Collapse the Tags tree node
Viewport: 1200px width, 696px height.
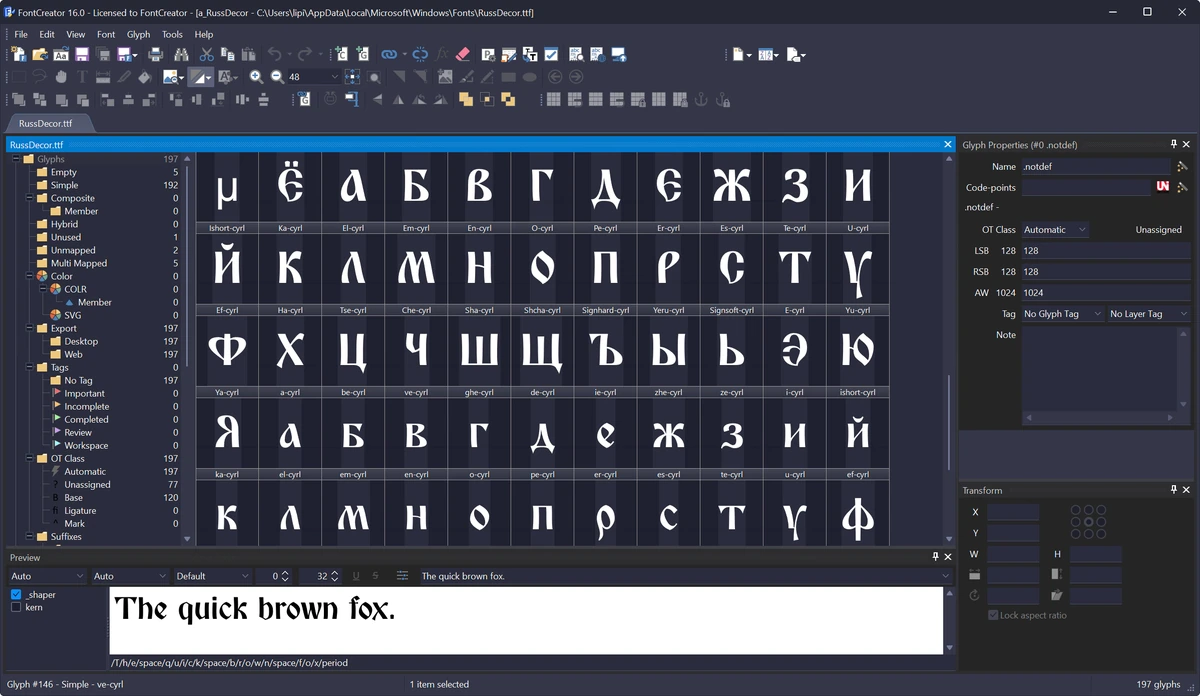(29, 367)
